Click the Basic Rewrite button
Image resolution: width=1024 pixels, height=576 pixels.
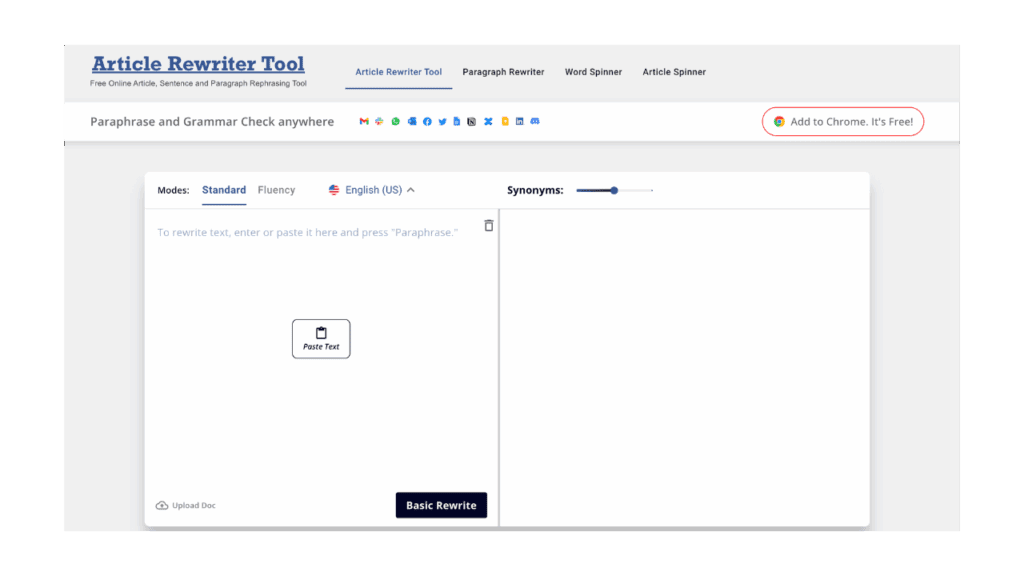pos(441,505)
